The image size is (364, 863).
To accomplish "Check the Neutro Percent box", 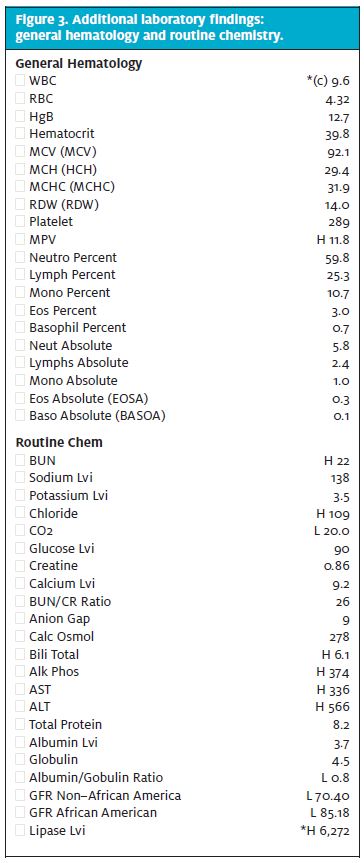I will coord(20,257).
